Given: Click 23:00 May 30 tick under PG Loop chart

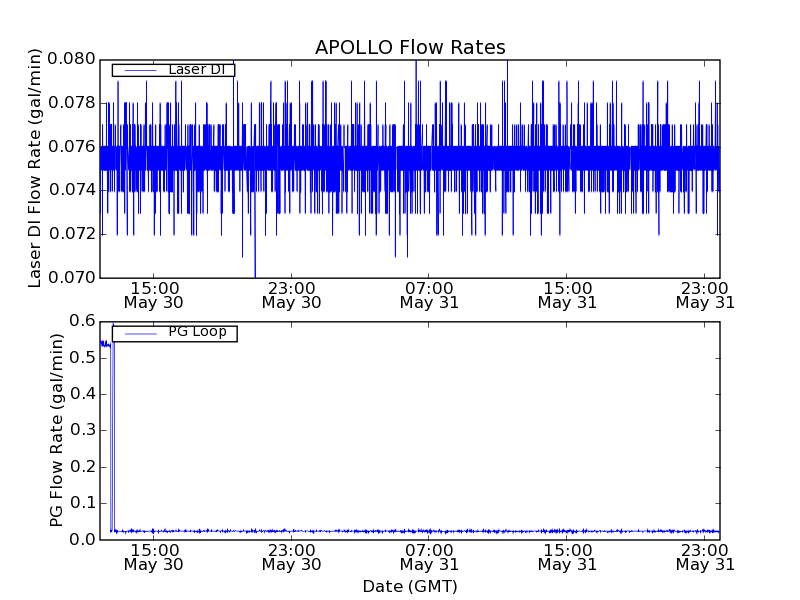Looking at the screenshot, I should [291, 557].
